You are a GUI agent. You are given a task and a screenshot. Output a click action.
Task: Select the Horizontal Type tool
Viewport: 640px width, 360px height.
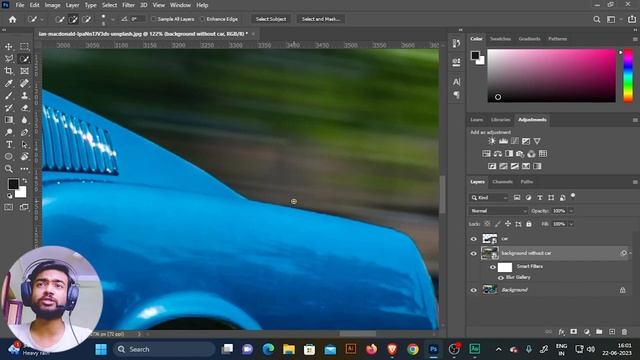coord(9,144)
